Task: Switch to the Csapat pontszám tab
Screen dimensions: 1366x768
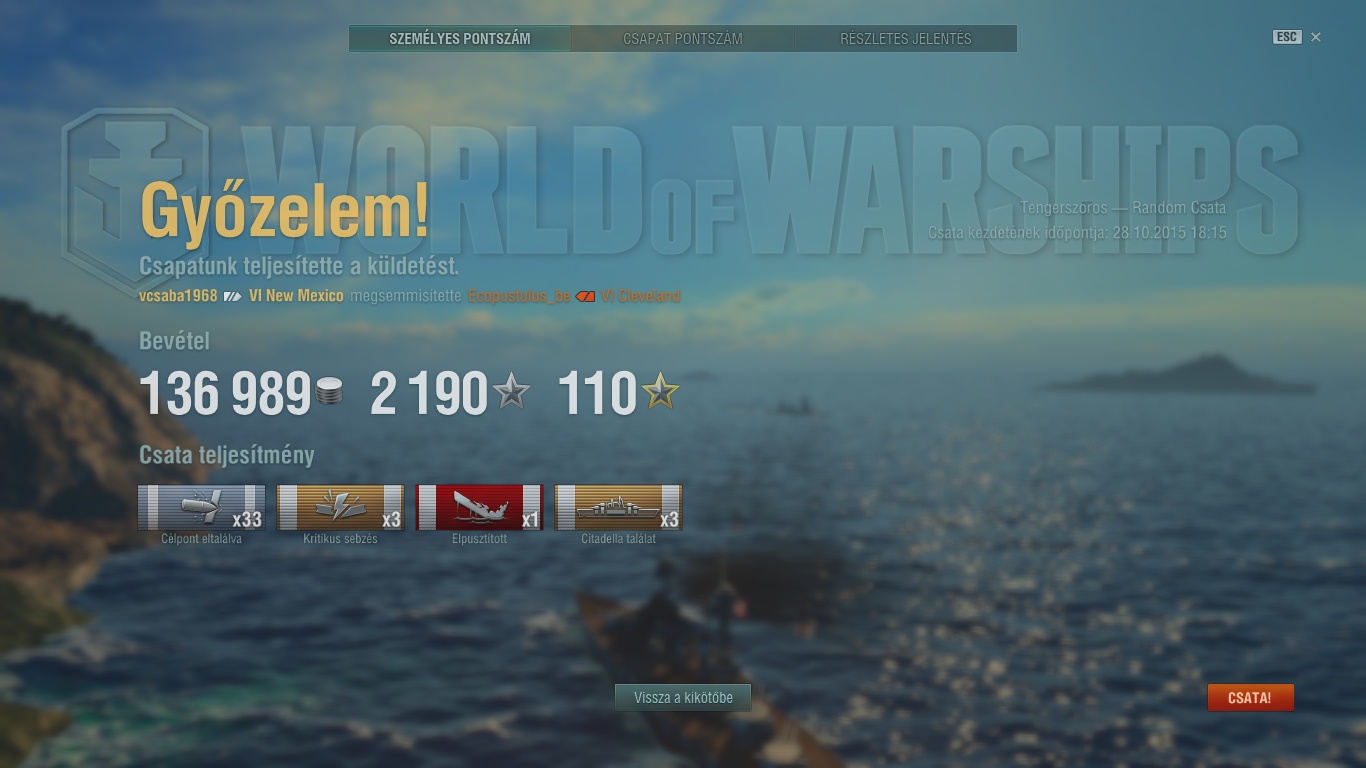Action: [683, 39]
